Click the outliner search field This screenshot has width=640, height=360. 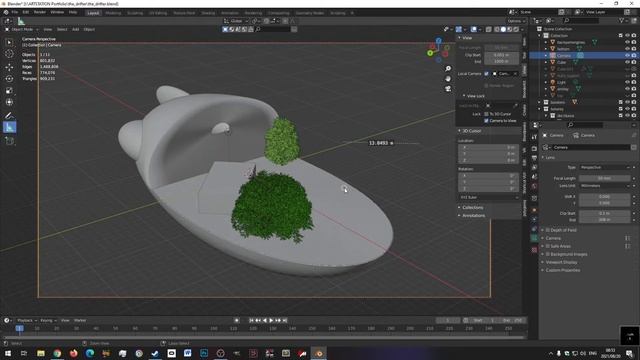click(x=581, y=20)
